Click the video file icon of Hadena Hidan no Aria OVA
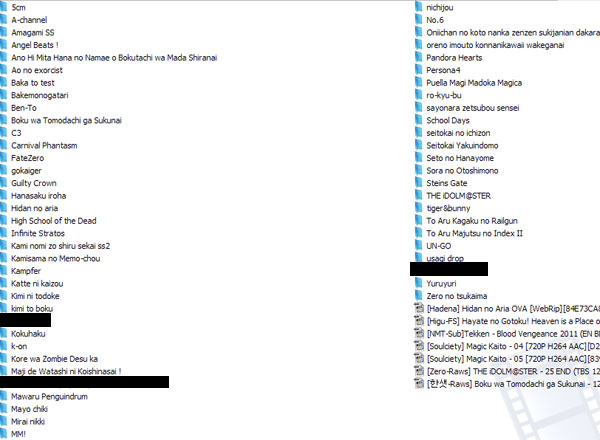This screenshot has height=440, width=600. point(419,308)
